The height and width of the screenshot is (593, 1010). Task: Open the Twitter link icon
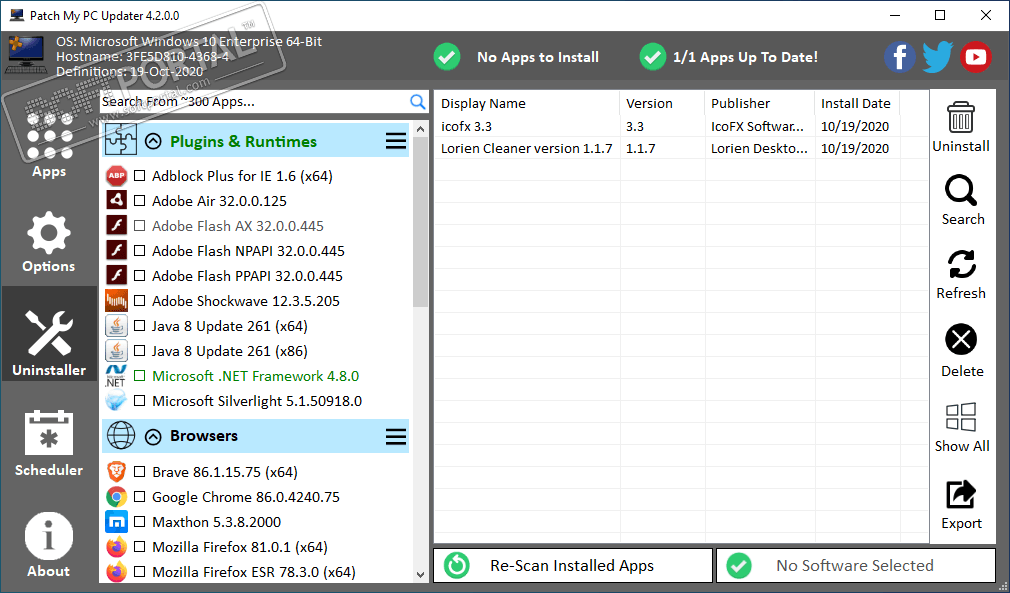click(938, 57)
